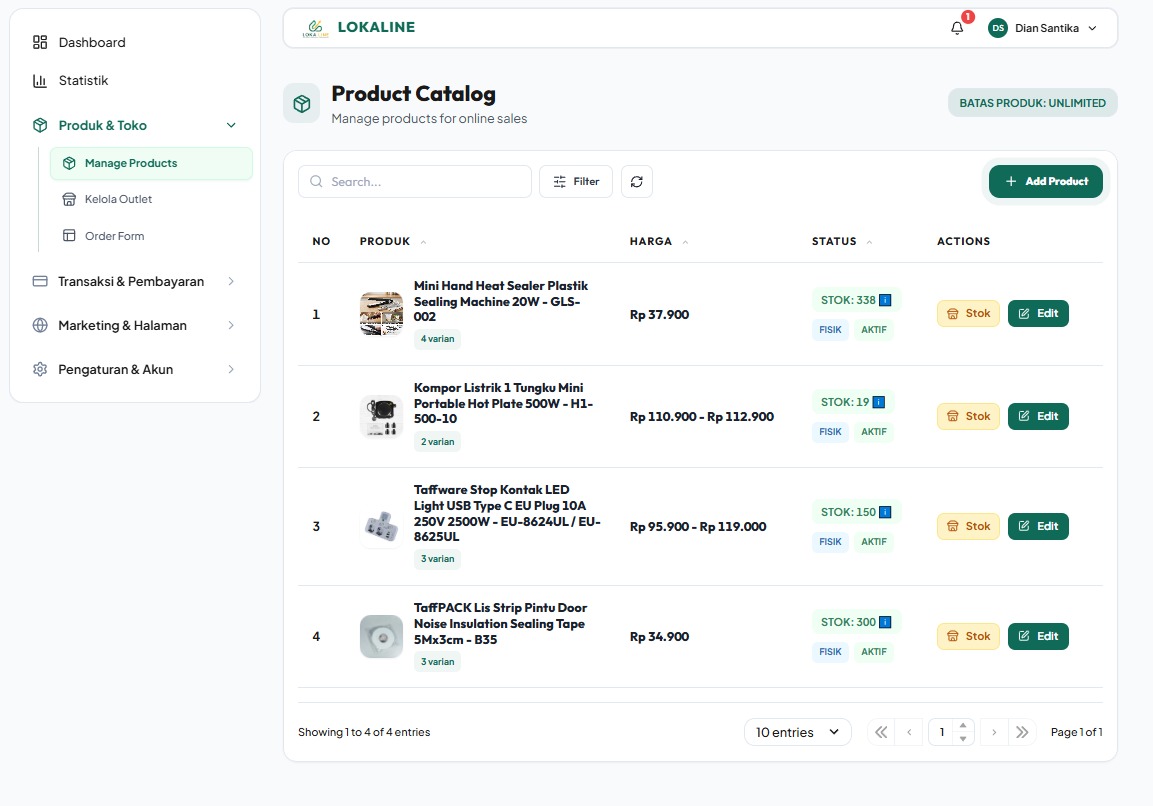Click Kompor Listrik product thumbnail

point(381,416)
